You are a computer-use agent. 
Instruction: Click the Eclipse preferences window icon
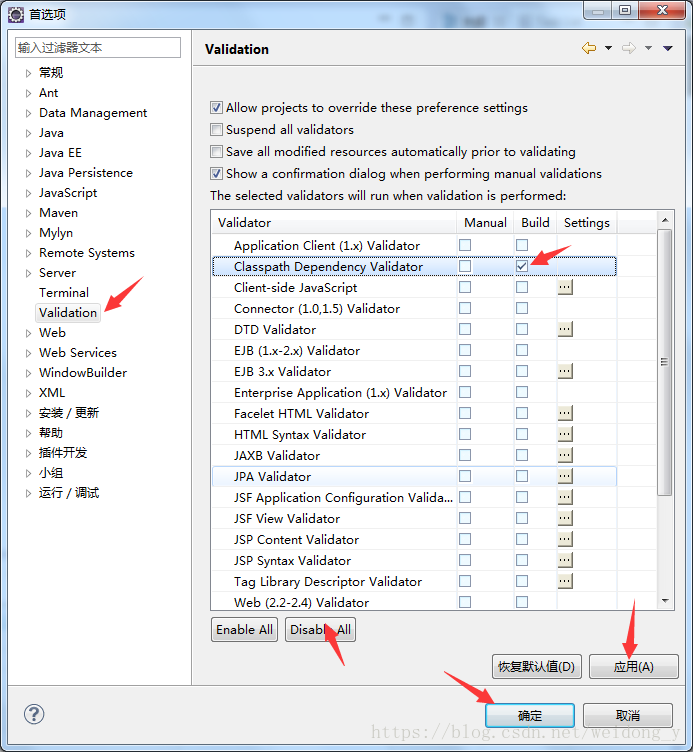click(15, 15)
